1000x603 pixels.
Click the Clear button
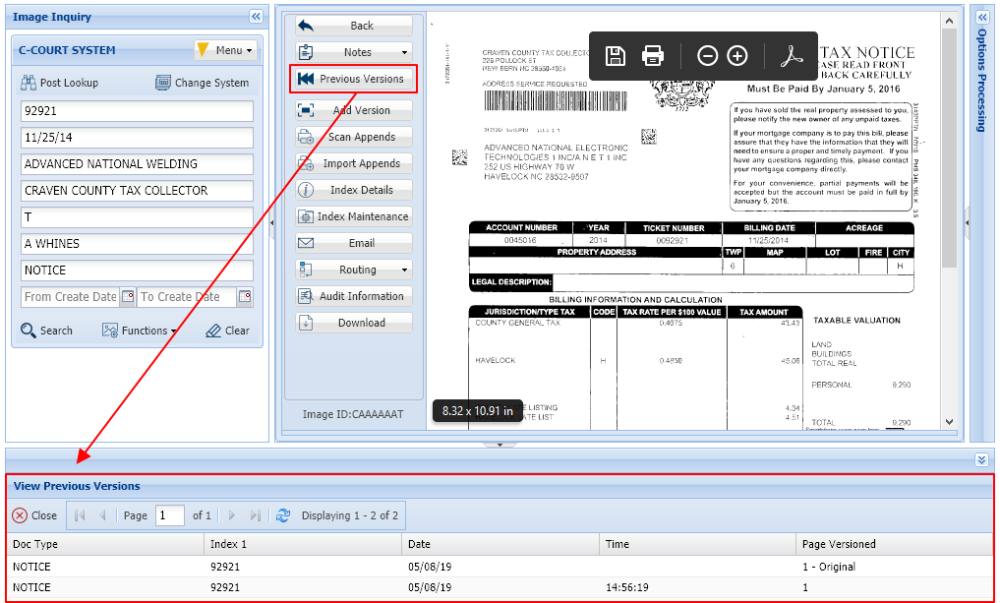[x=228, y=330]
